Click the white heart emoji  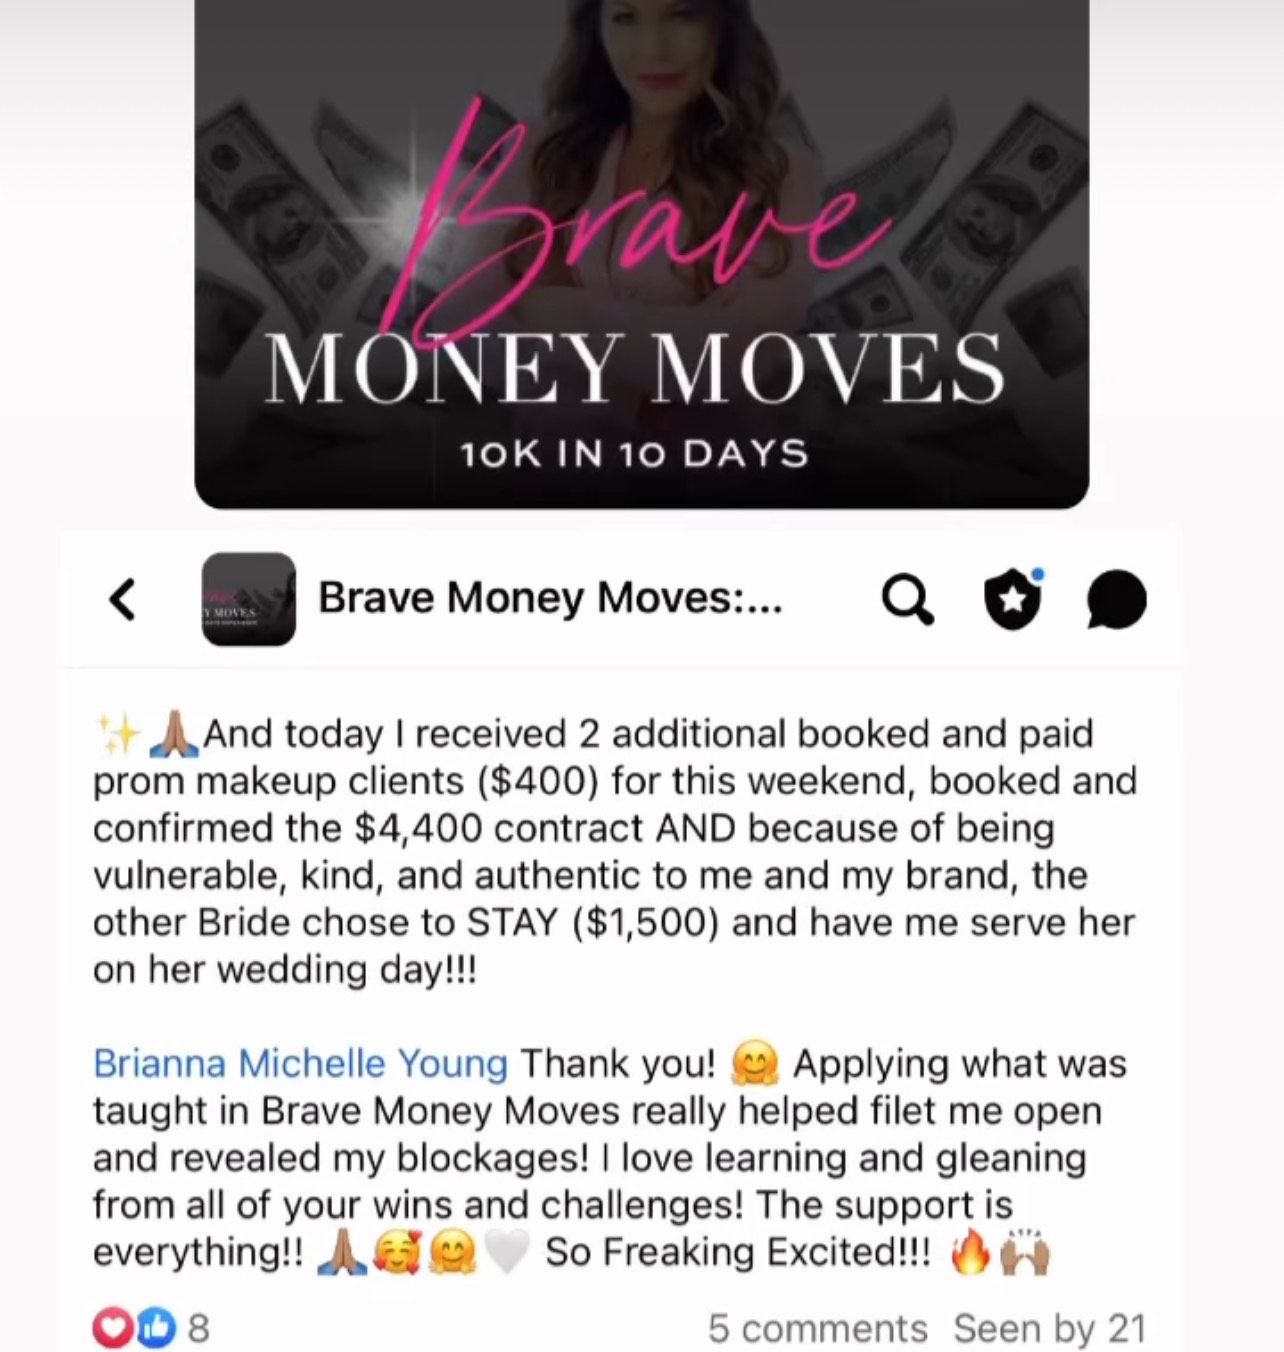pos(507,1253)
